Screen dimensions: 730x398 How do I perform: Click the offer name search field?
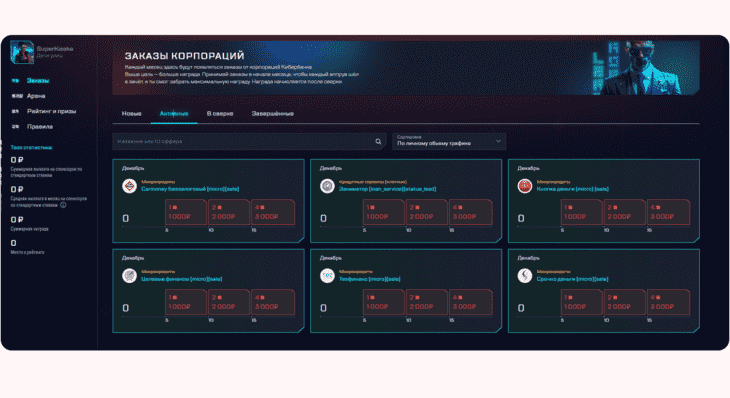[x=249, y=142]
